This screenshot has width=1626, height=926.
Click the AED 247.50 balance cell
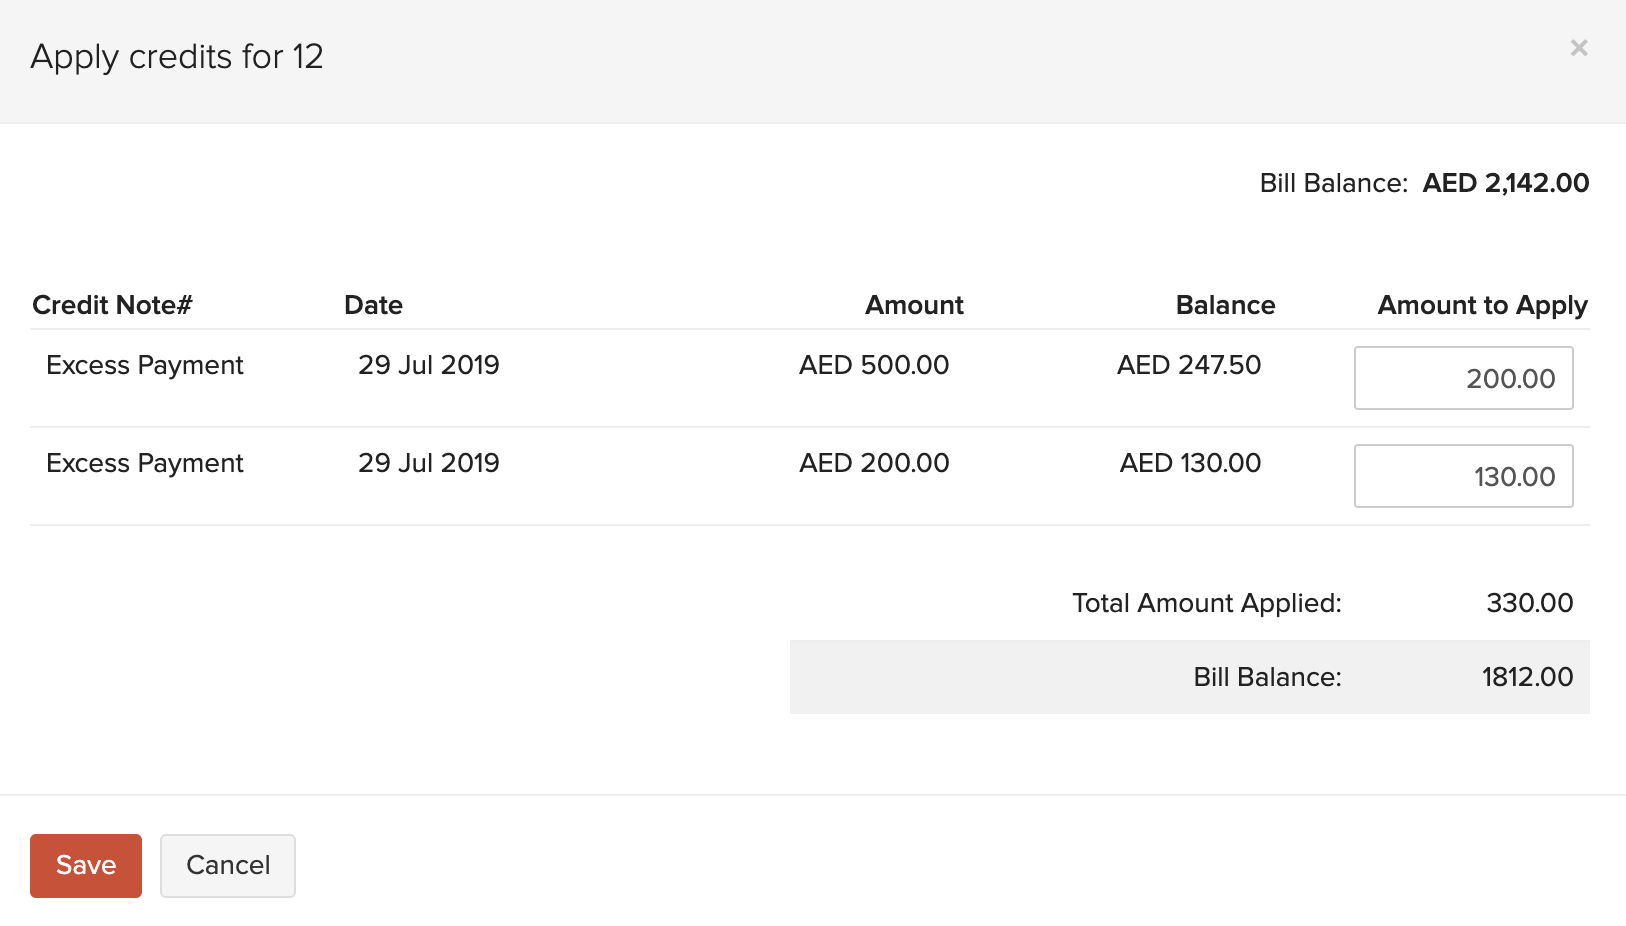click(1189, 365)
